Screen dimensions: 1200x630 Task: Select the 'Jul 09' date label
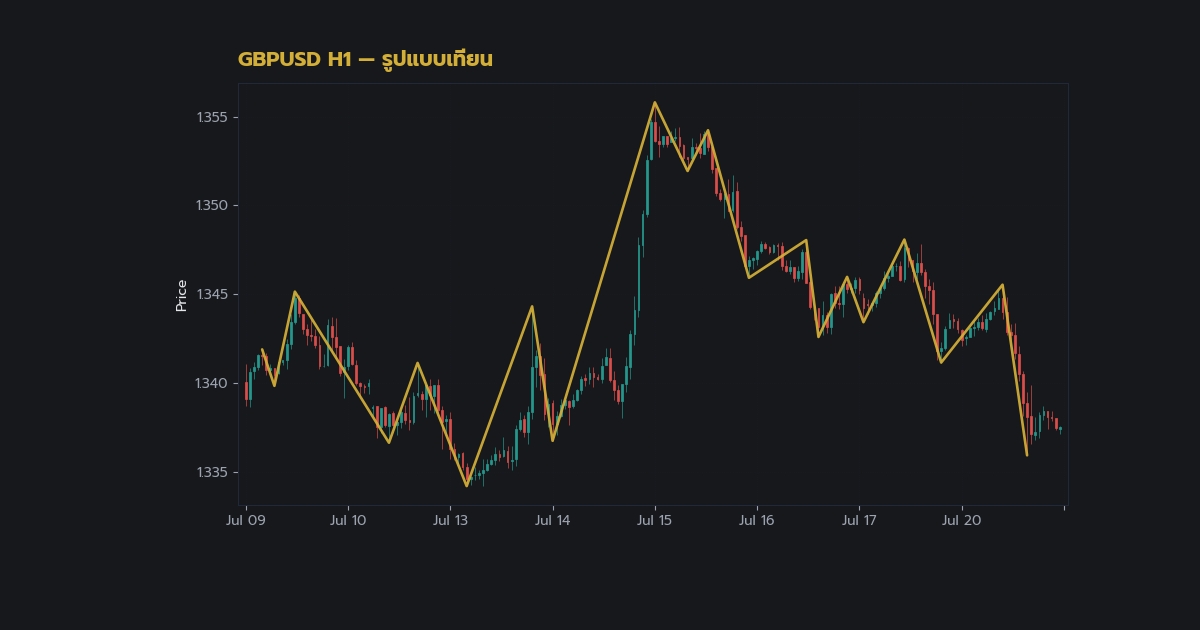tap(246, 520)
